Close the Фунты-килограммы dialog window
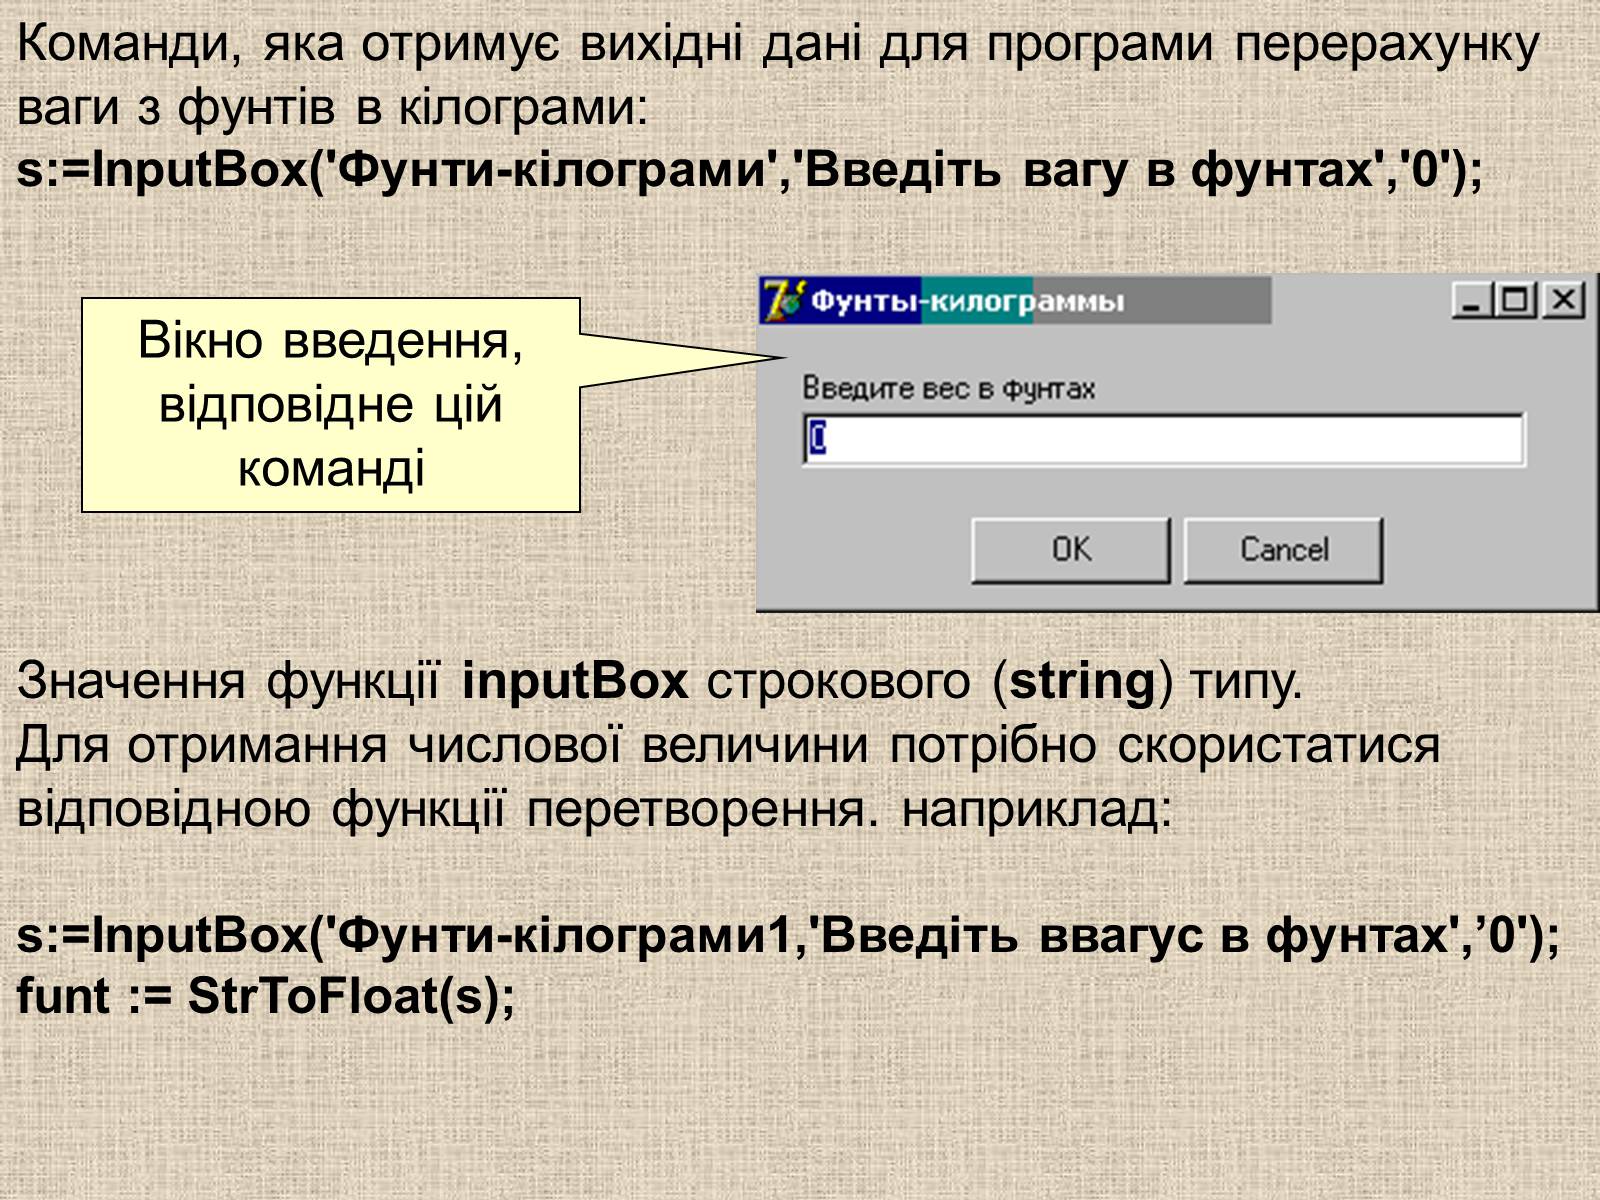1600x1200 pixels. click(1563, 300)
